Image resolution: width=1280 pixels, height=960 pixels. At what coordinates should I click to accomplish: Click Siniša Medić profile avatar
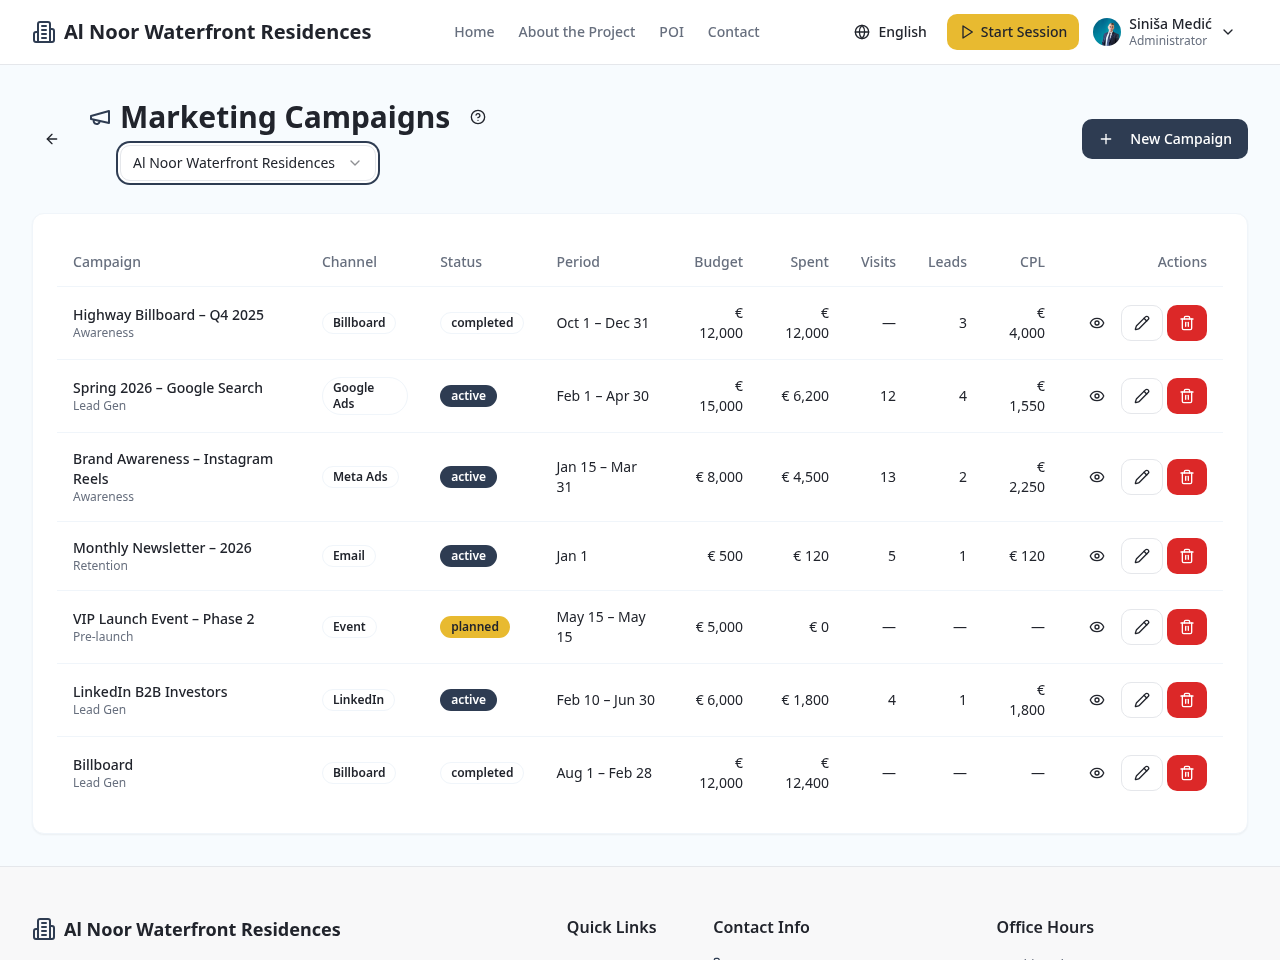(x=1107, y=32)
